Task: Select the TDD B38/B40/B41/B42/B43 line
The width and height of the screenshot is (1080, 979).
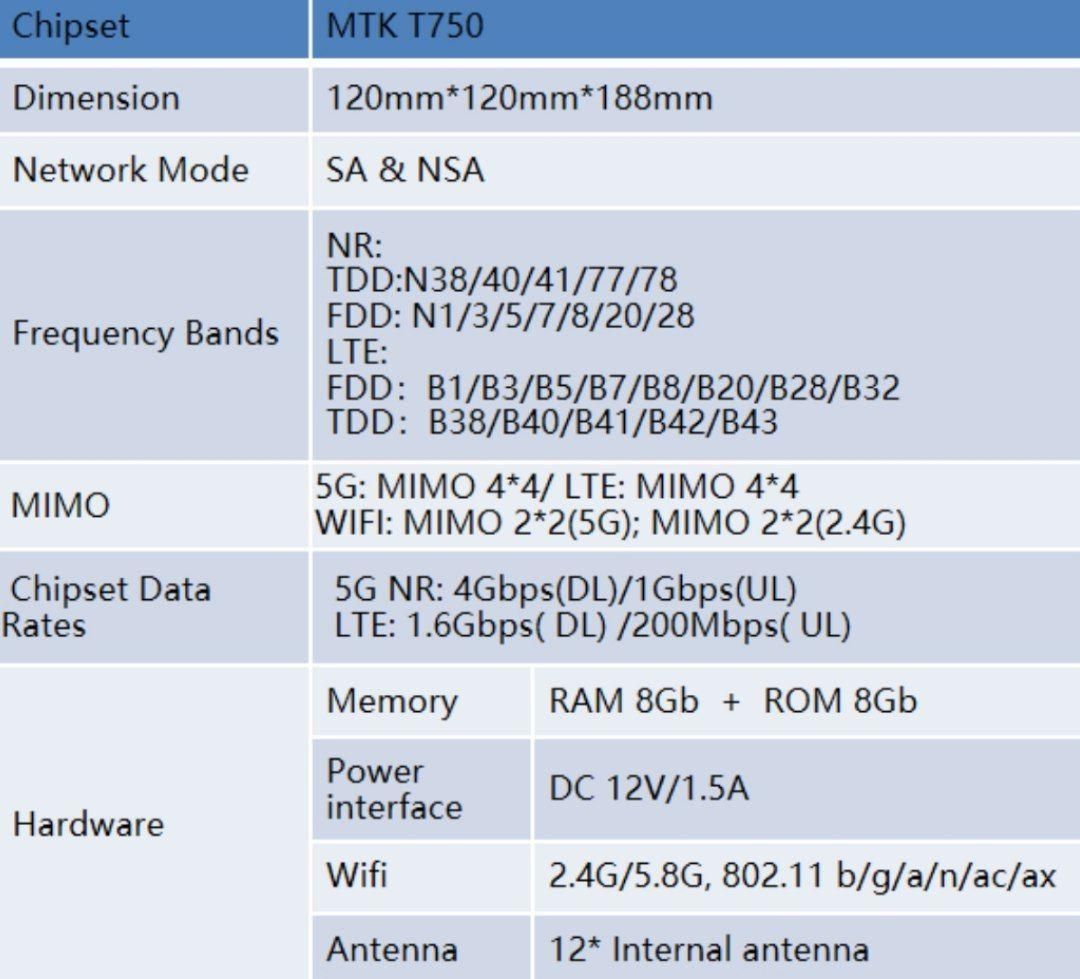Action: click(552, 422)
